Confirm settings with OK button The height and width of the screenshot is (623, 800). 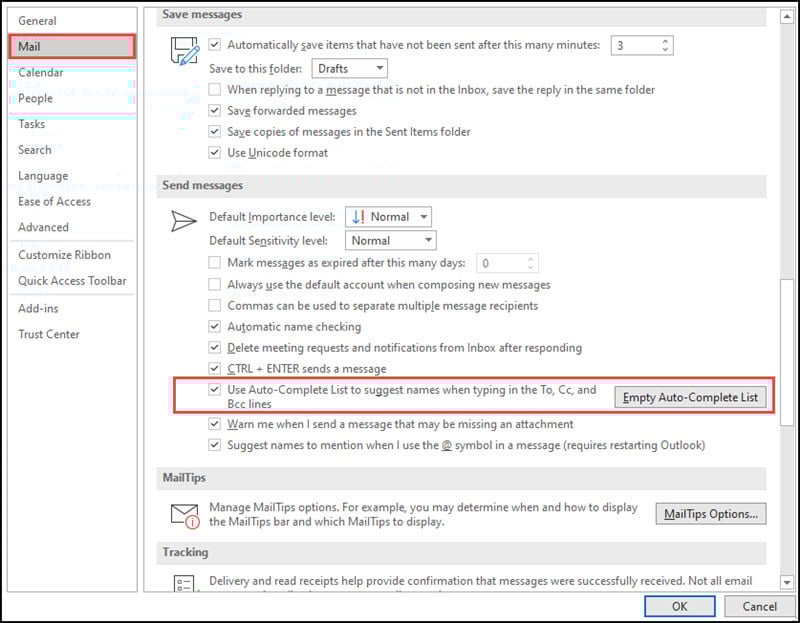(x=680, y=606)
